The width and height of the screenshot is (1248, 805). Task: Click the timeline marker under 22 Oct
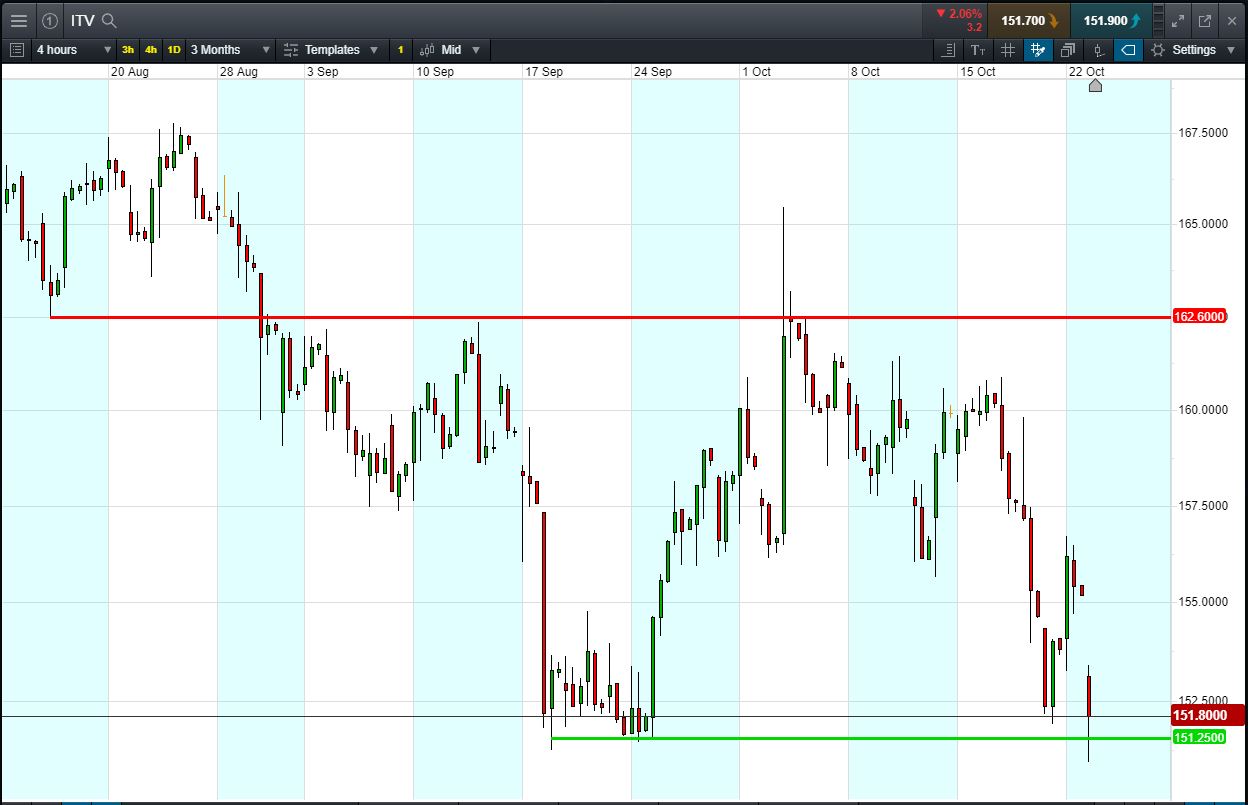coord(1095,86)
